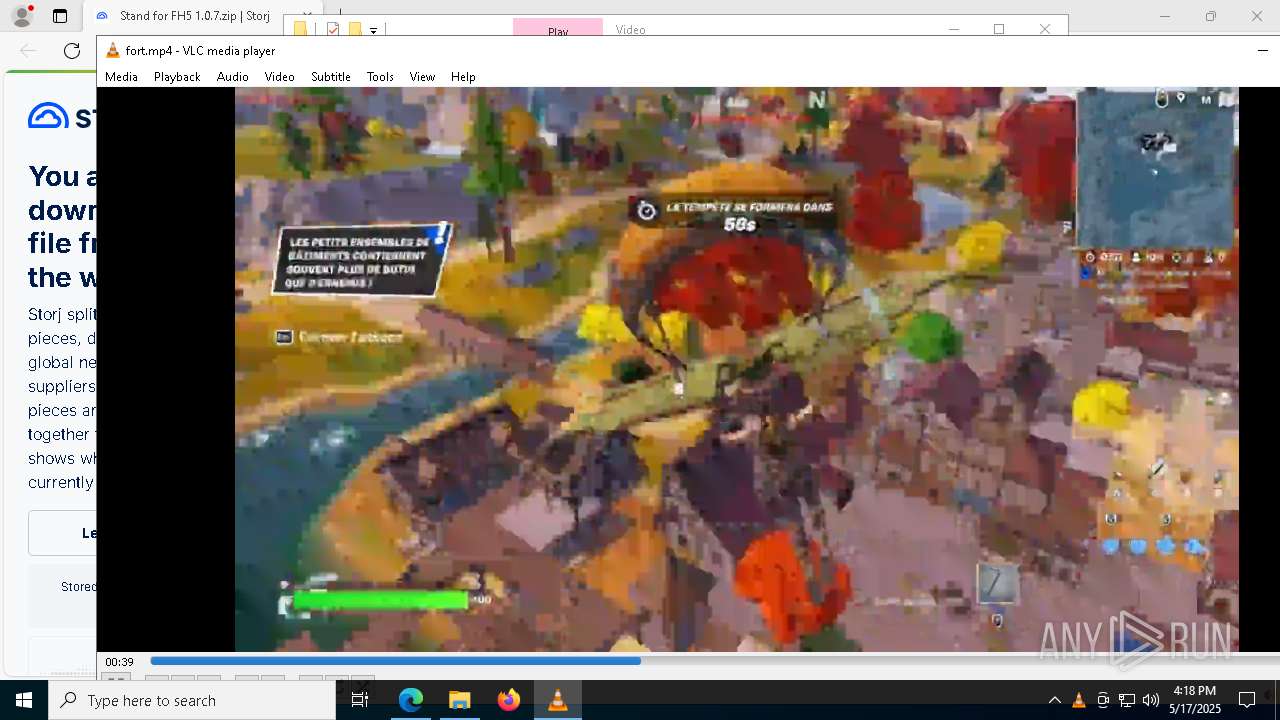The height and width of the screenshot is (720, 1280).
Task: Click the meet now tray icon
Action: pos(1102,700)
